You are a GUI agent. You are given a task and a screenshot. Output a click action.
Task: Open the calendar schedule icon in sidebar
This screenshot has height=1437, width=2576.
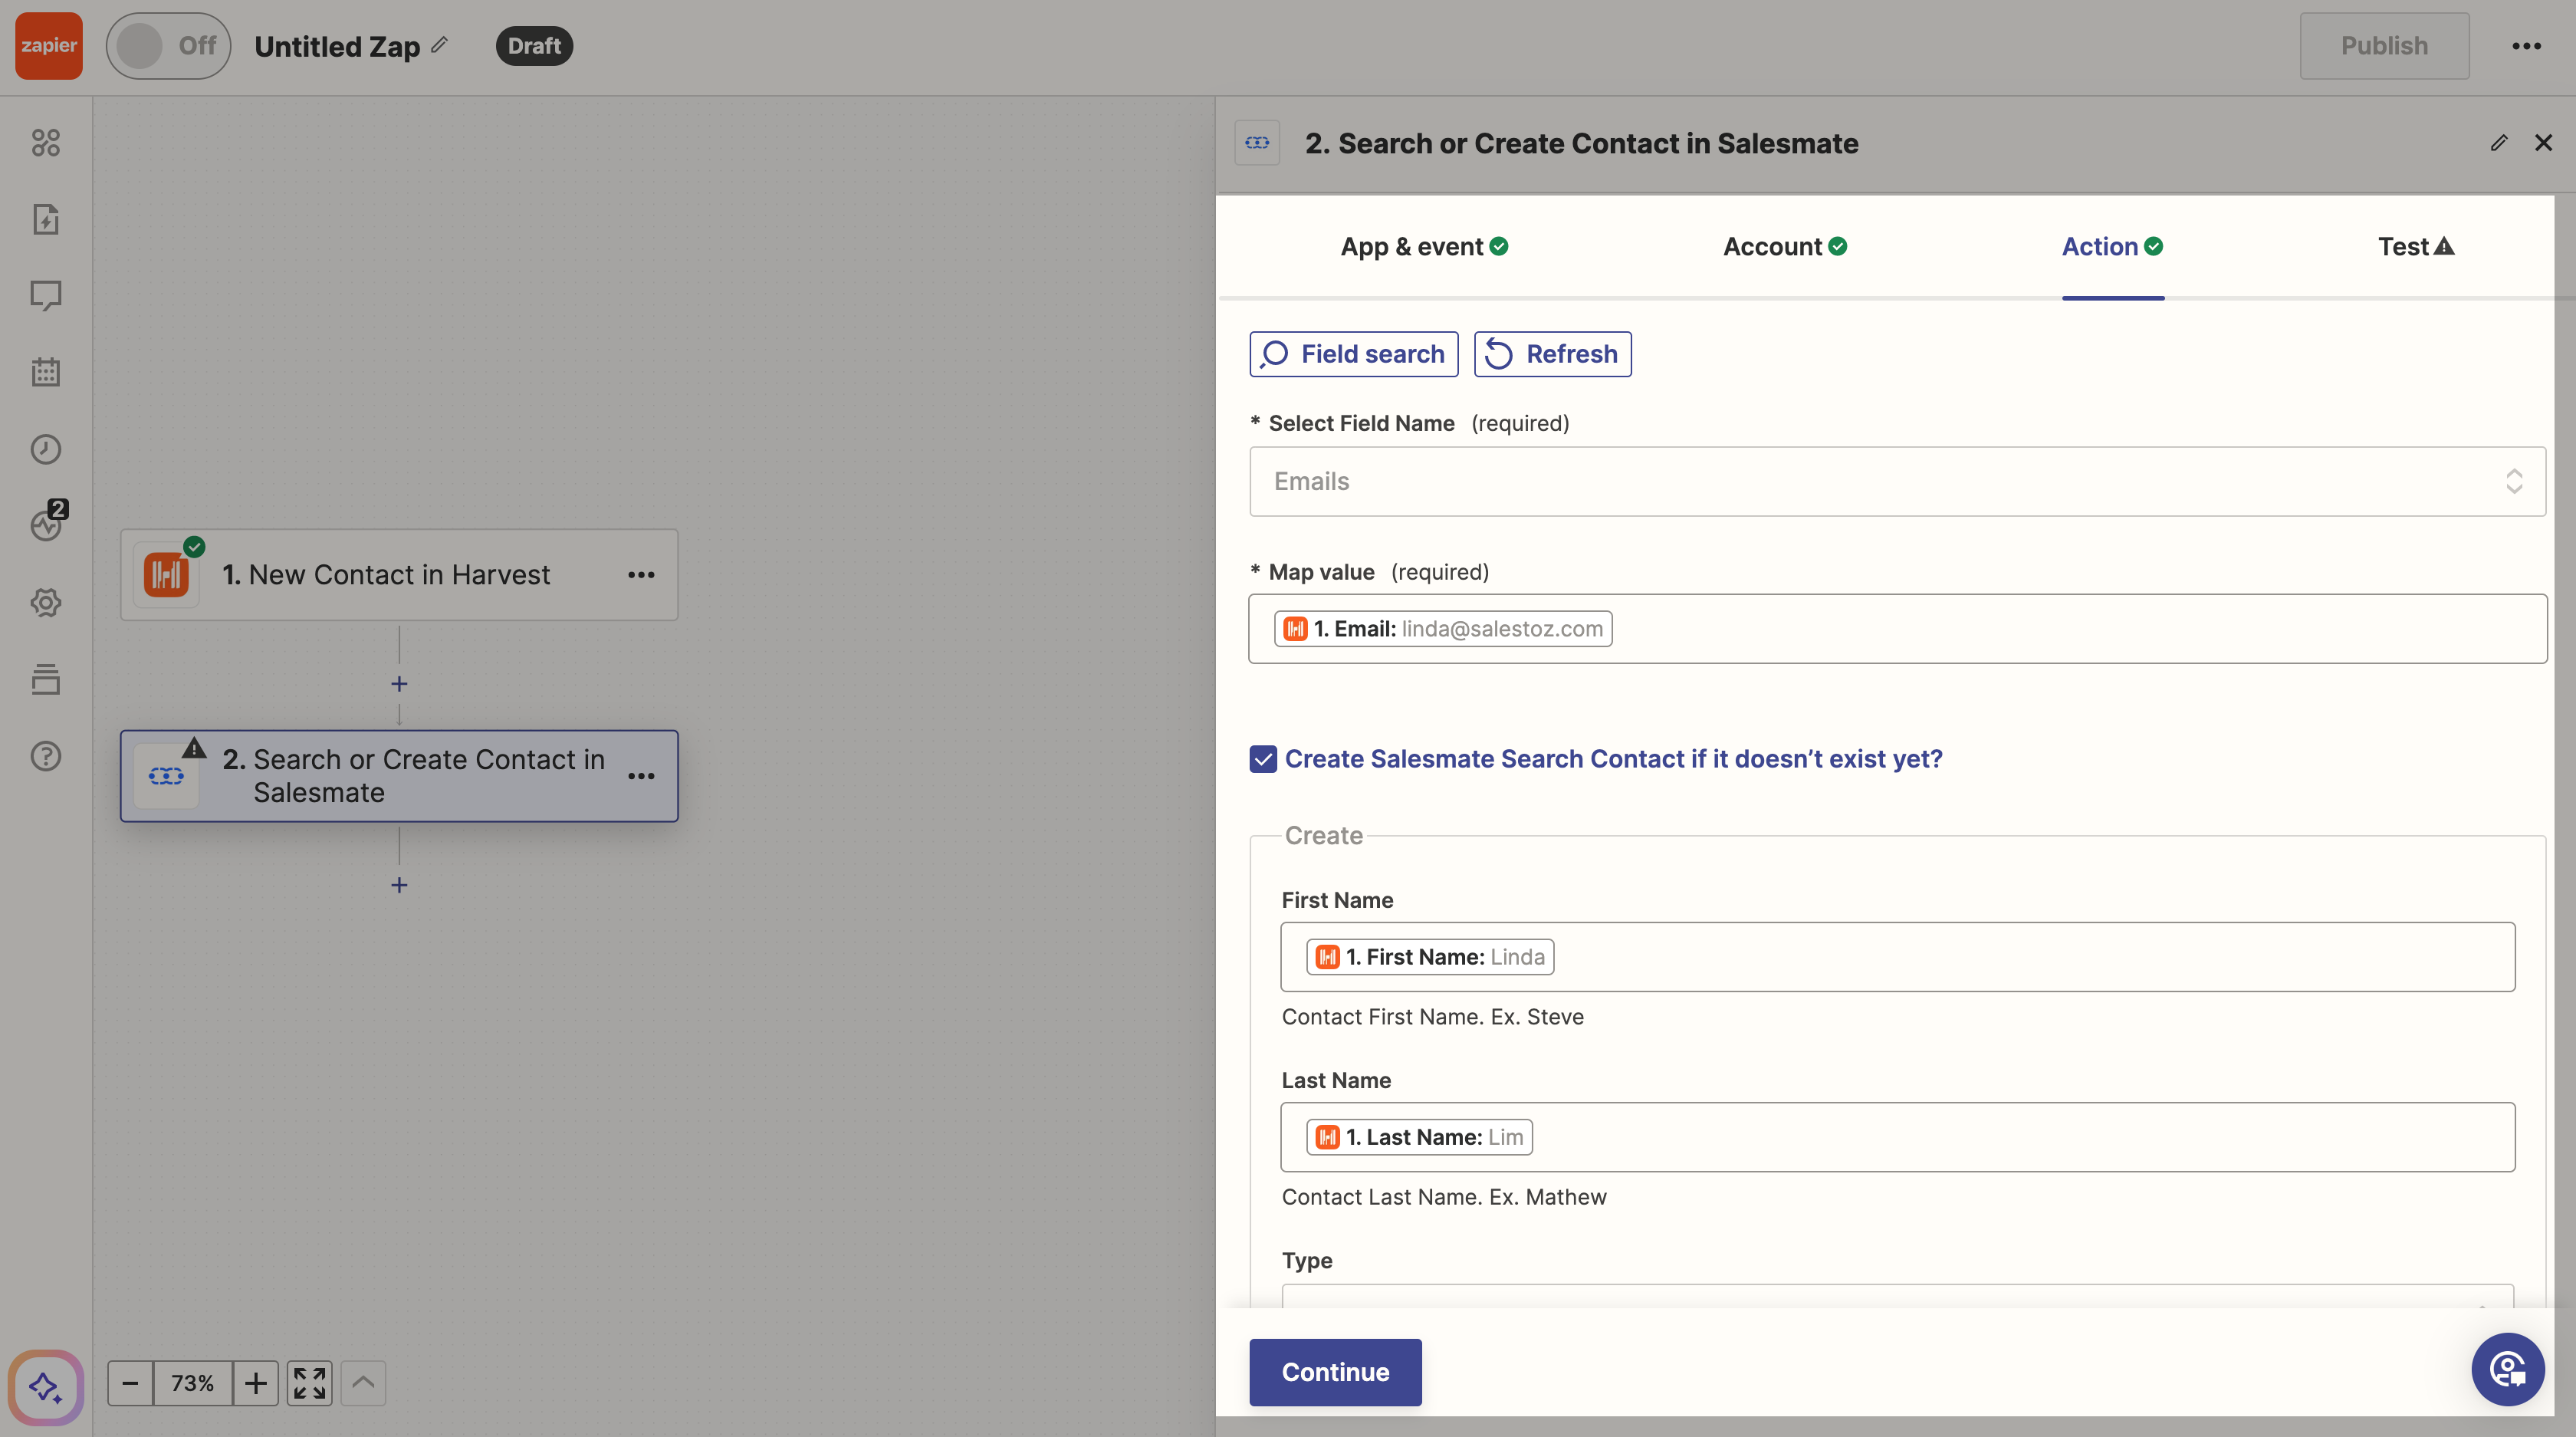pos(46,372)
